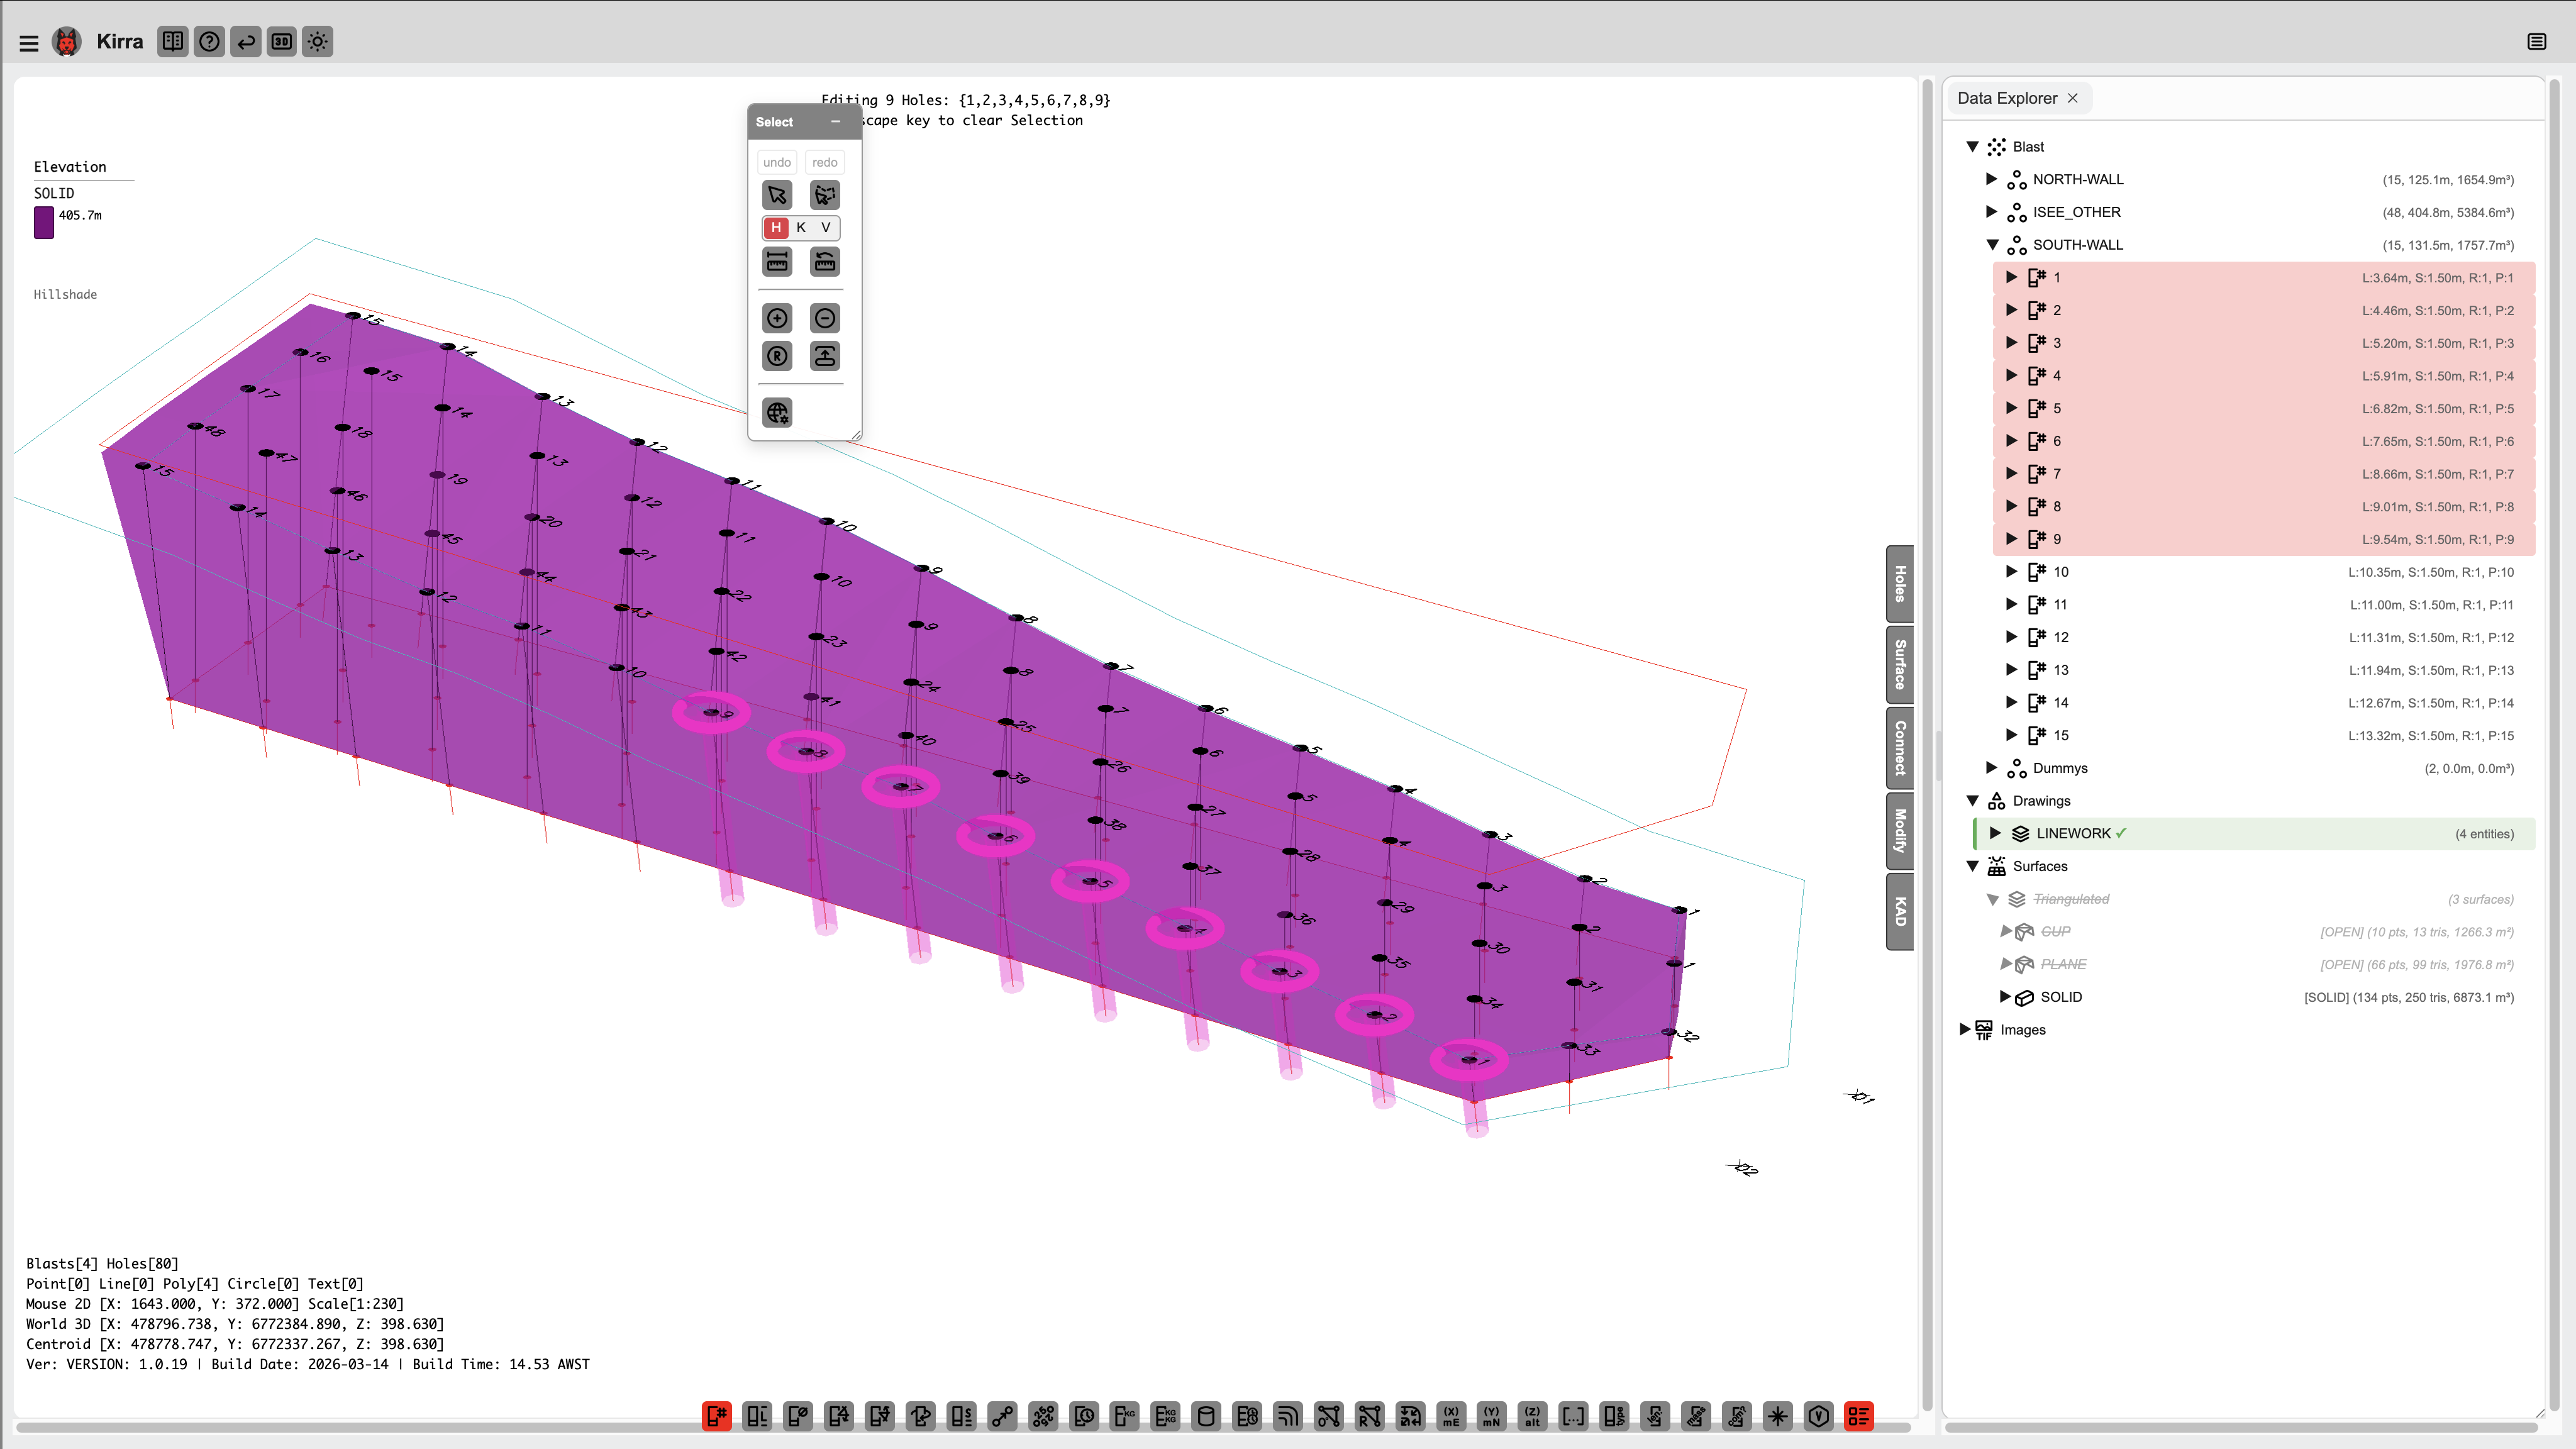The width and height of the screenshot is (2576, 1449).
Task: Activate the lasso selection tool
Action: point(824,195)
